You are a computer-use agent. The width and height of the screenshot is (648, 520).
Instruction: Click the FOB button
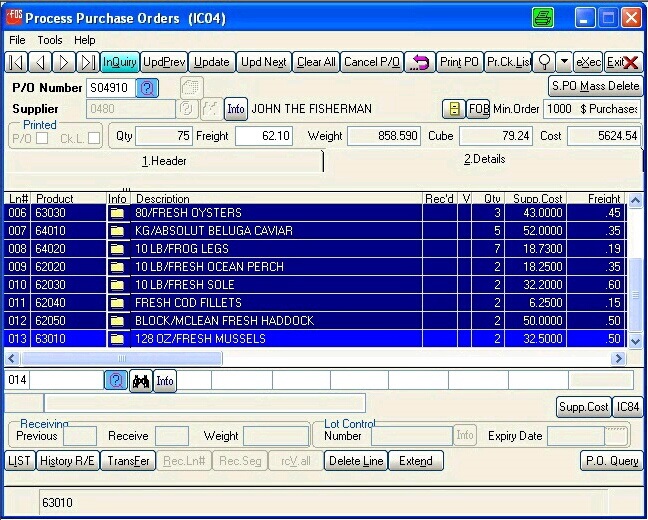[x=479, y=109]
